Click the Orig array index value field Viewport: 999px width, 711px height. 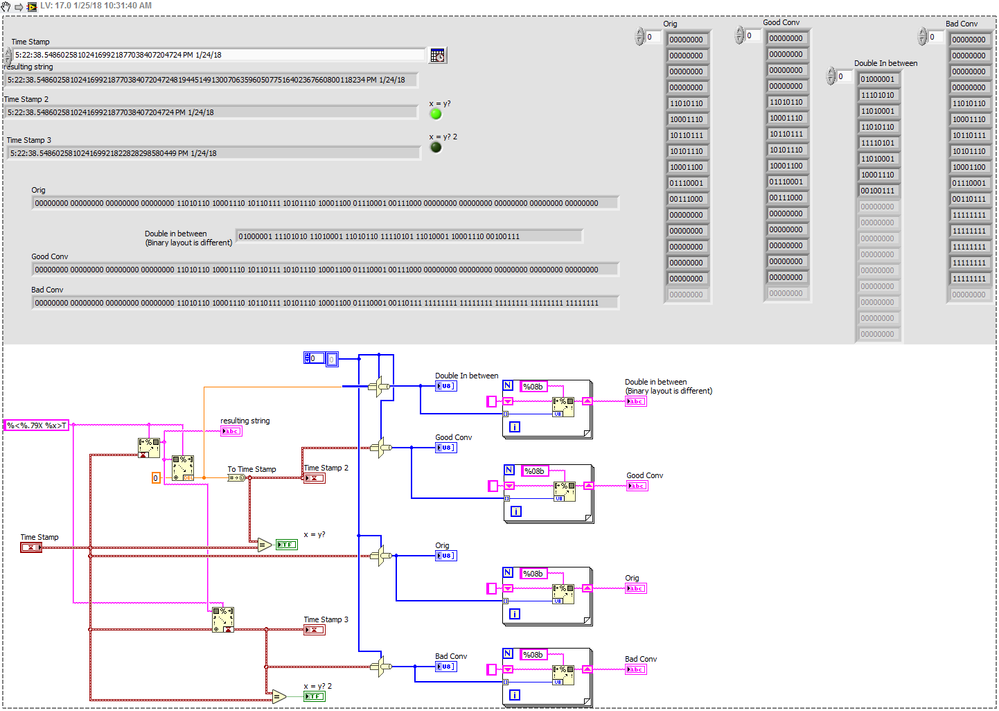[x=653, y=37]
